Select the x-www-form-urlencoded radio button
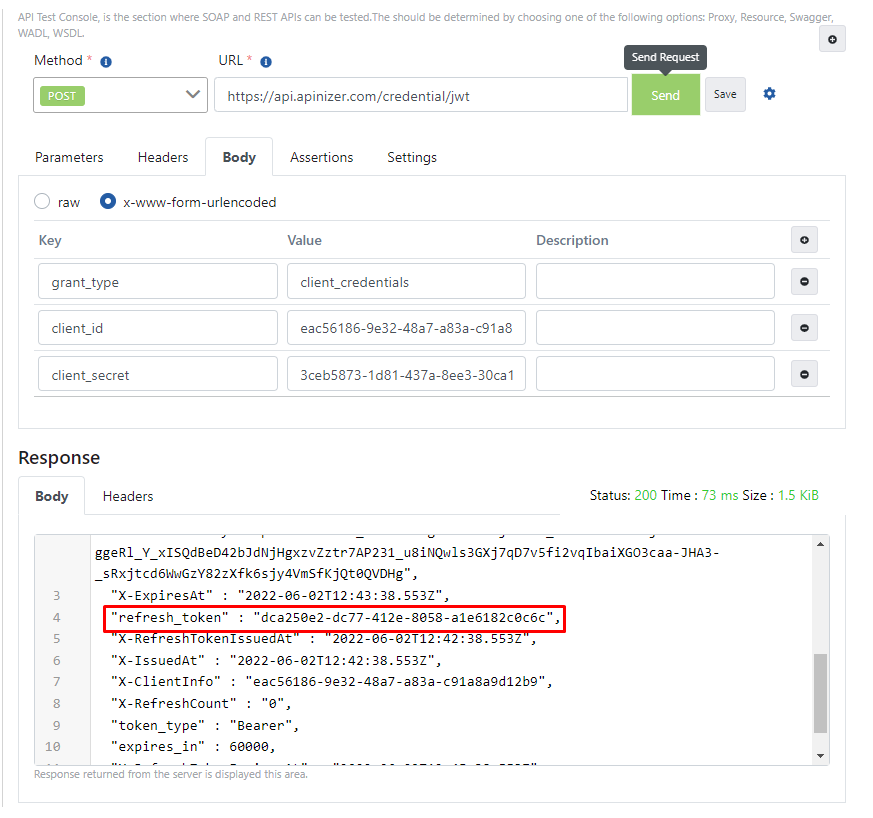Image resolution: width=873 pixels, height=818 pixels. click(x=107, y=201)
